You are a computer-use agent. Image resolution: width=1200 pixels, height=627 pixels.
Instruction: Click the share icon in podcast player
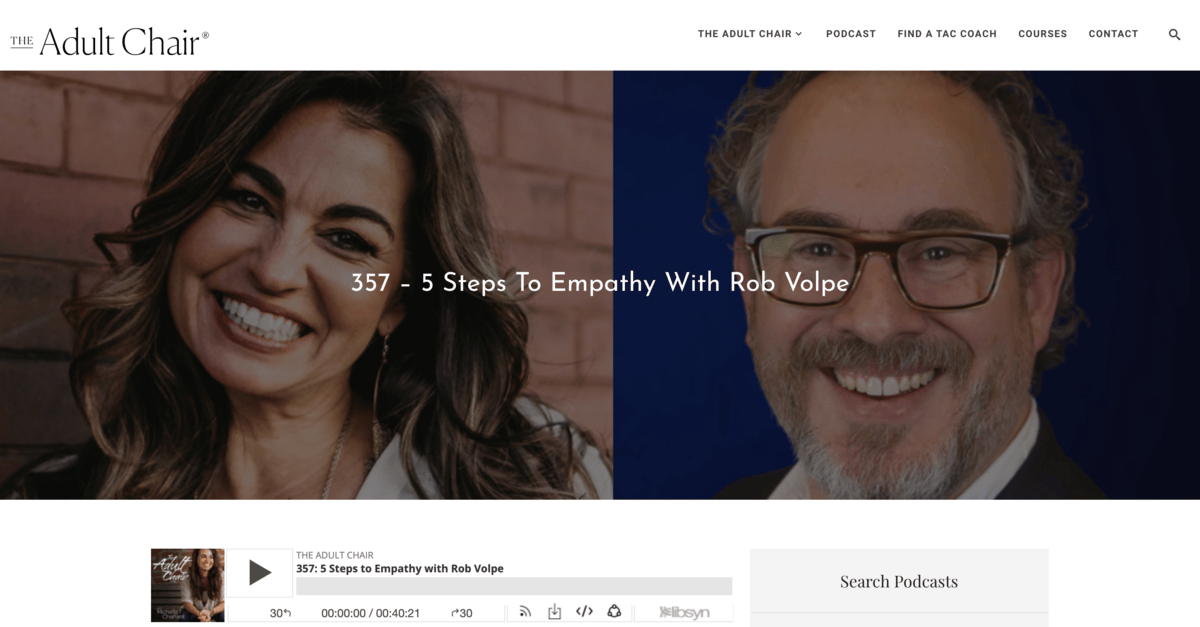tap(614, 612)
